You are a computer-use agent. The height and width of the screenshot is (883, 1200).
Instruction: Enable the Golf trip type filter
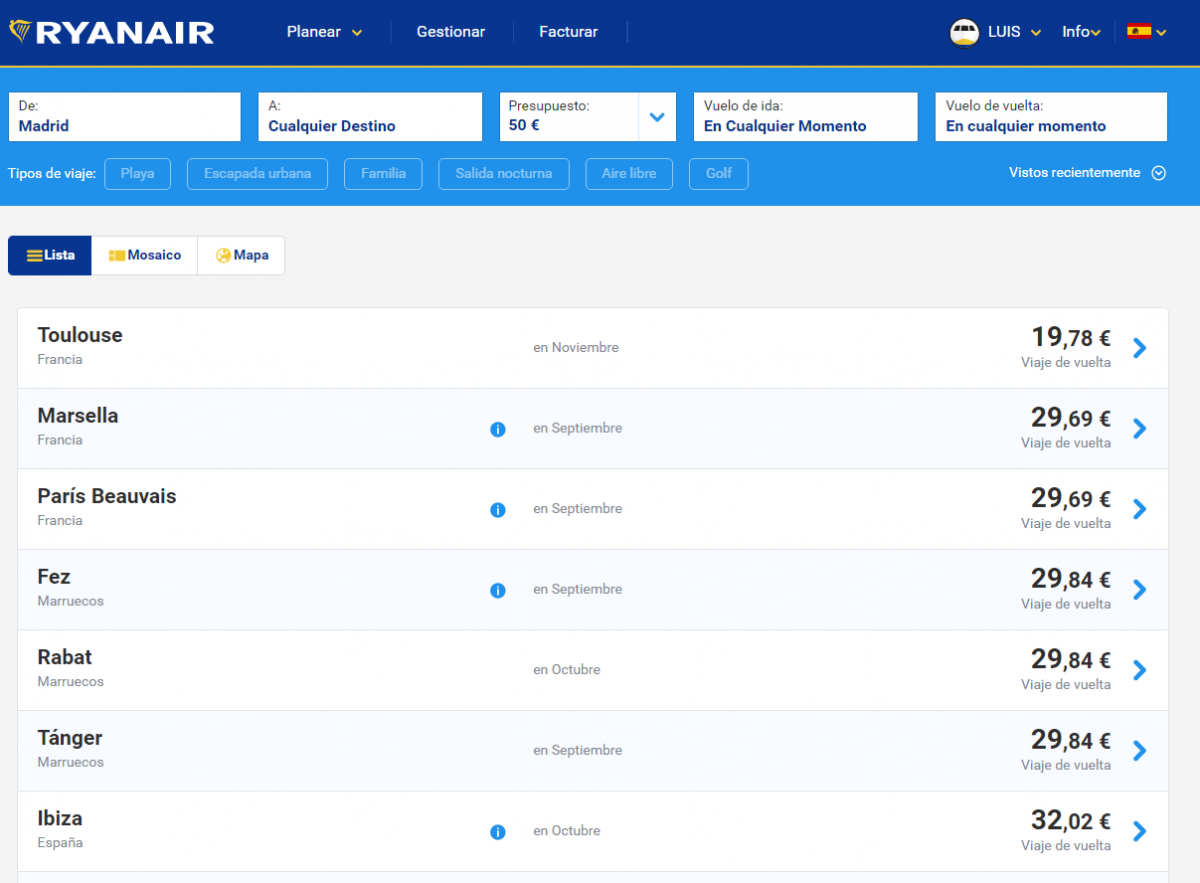tap(719, 174)
